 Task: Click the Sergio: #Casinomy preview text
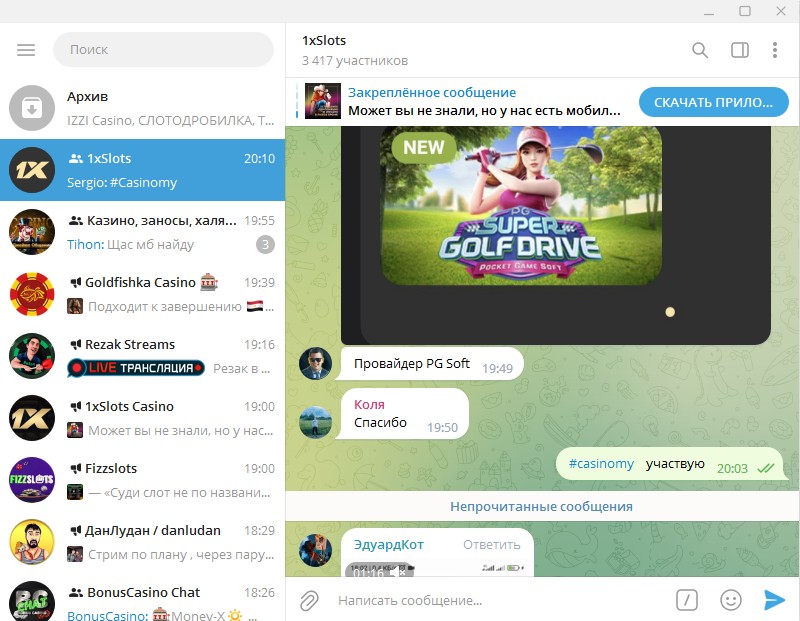tap(122, 183)
